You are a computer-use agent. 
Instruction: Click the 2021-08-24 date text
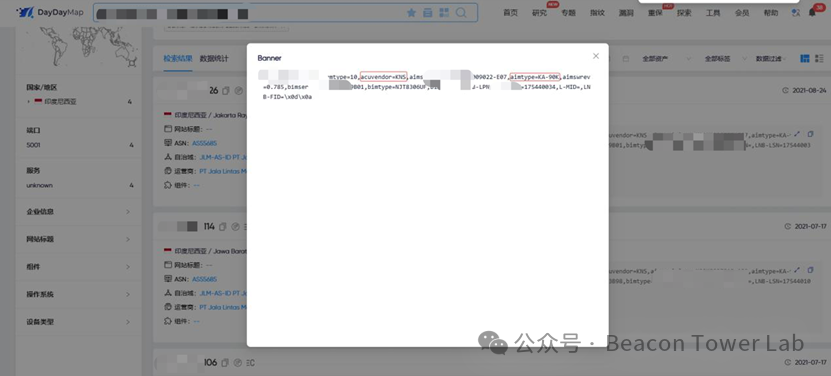[809, 91]
